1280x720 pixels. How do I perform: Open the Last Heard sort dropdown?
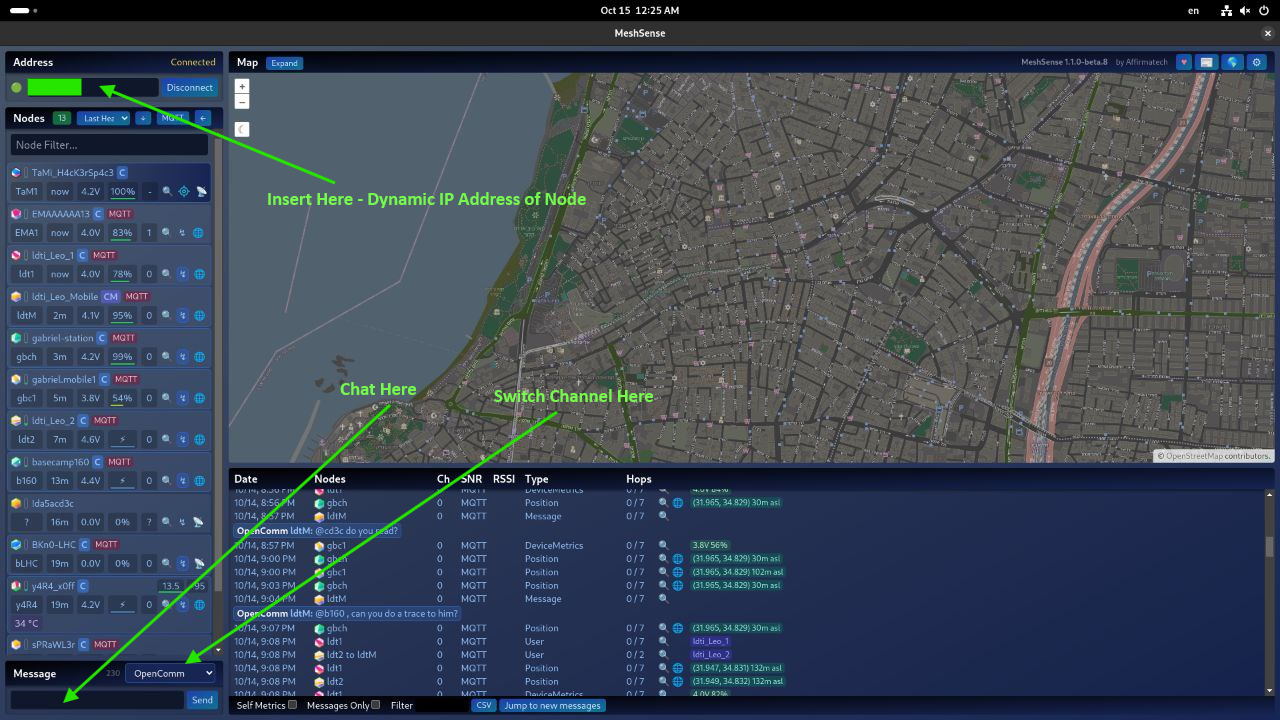[105, 118]
